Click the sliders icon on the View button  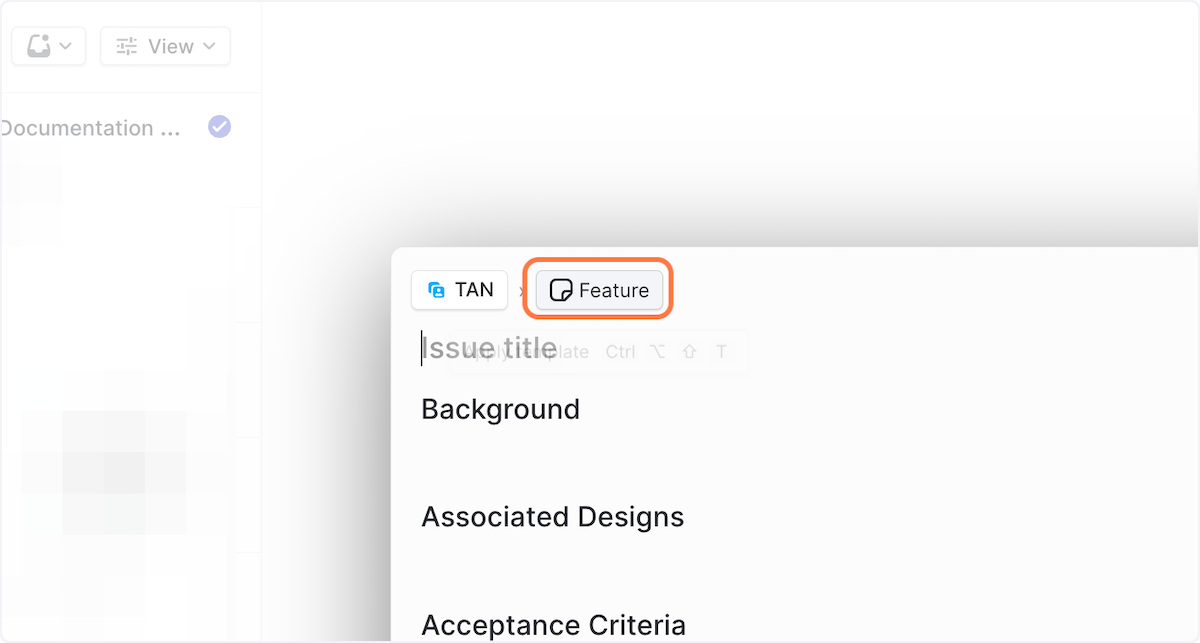(127, 46)
